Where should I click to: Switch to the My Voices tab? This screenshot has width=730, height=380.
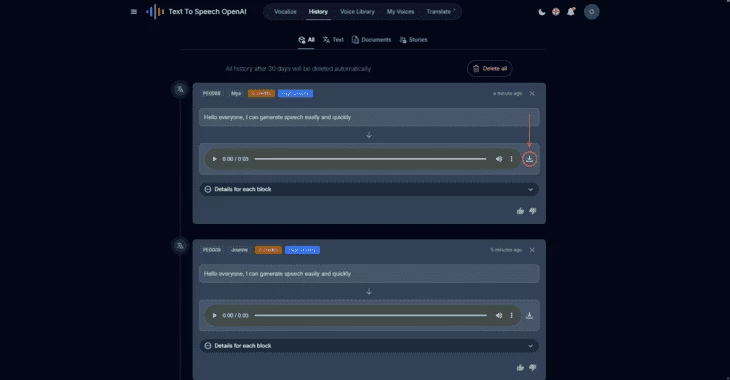(x=400, y=12)
